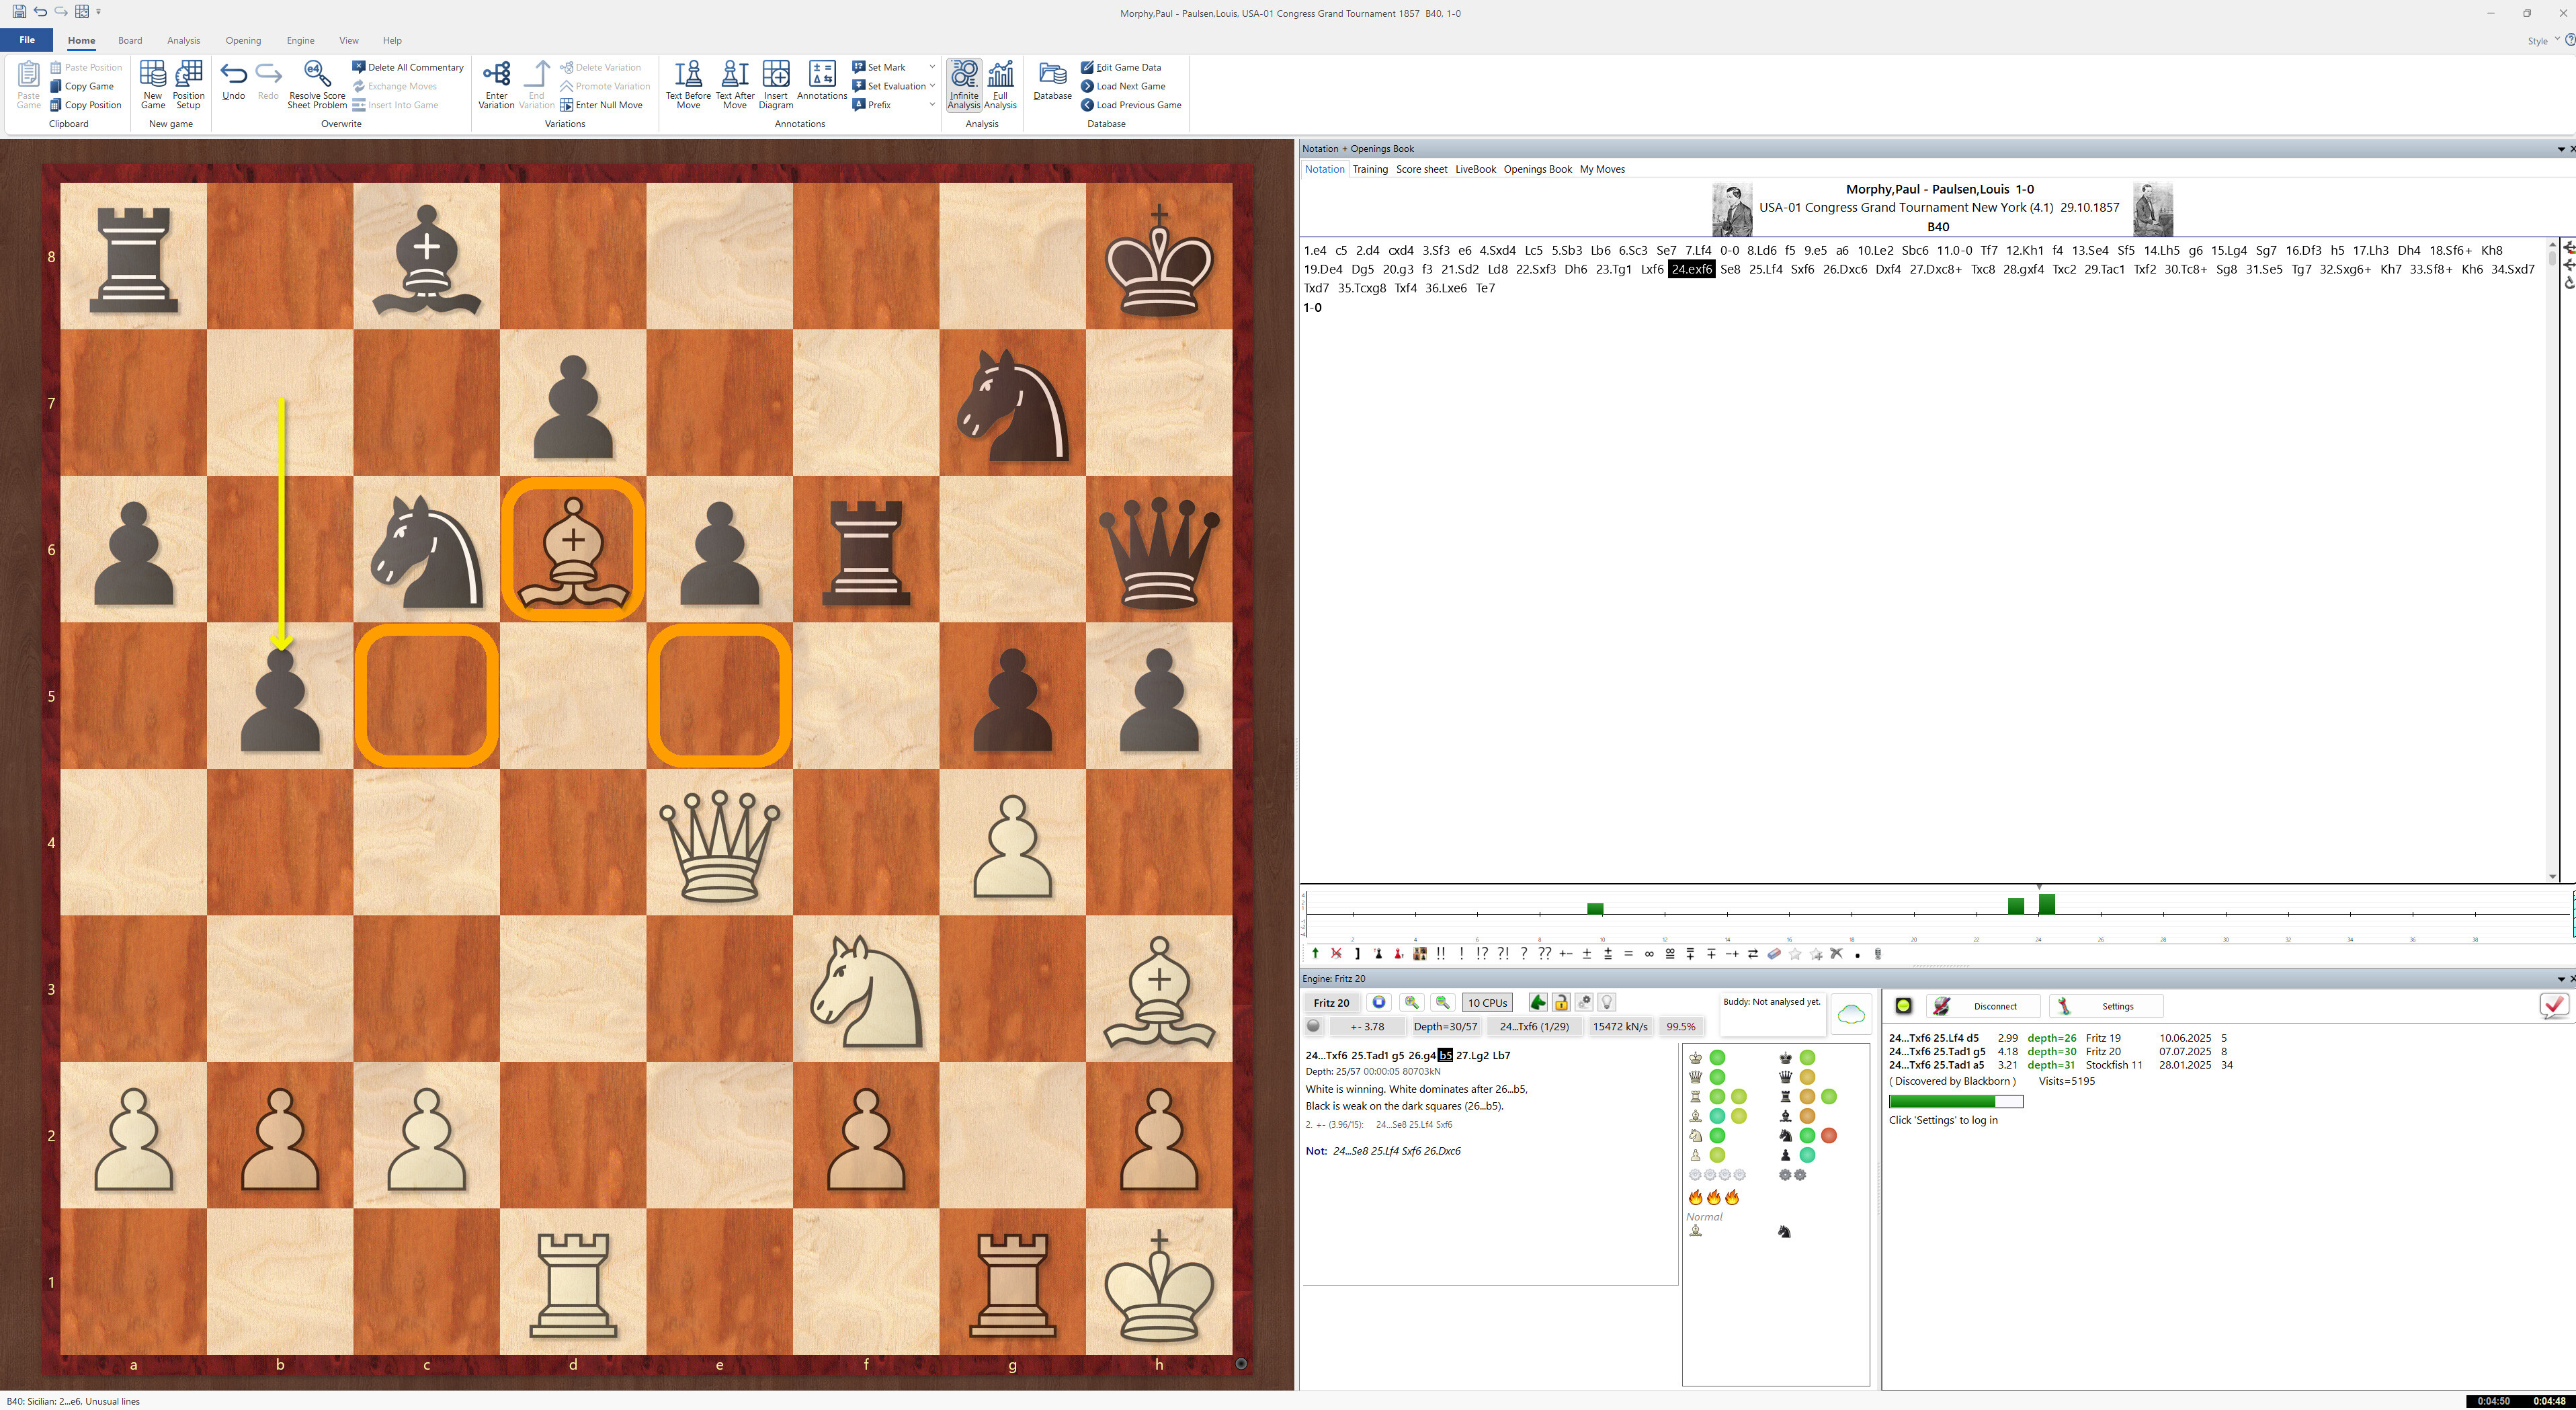Open the Style dropdown at top right

(x=2545, y=41)
